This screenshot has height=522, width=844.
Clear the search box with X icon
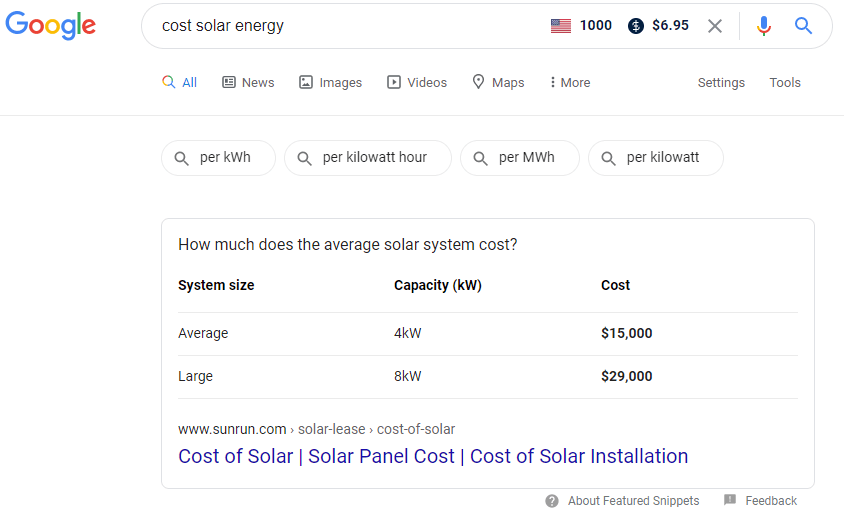point(715,26)
